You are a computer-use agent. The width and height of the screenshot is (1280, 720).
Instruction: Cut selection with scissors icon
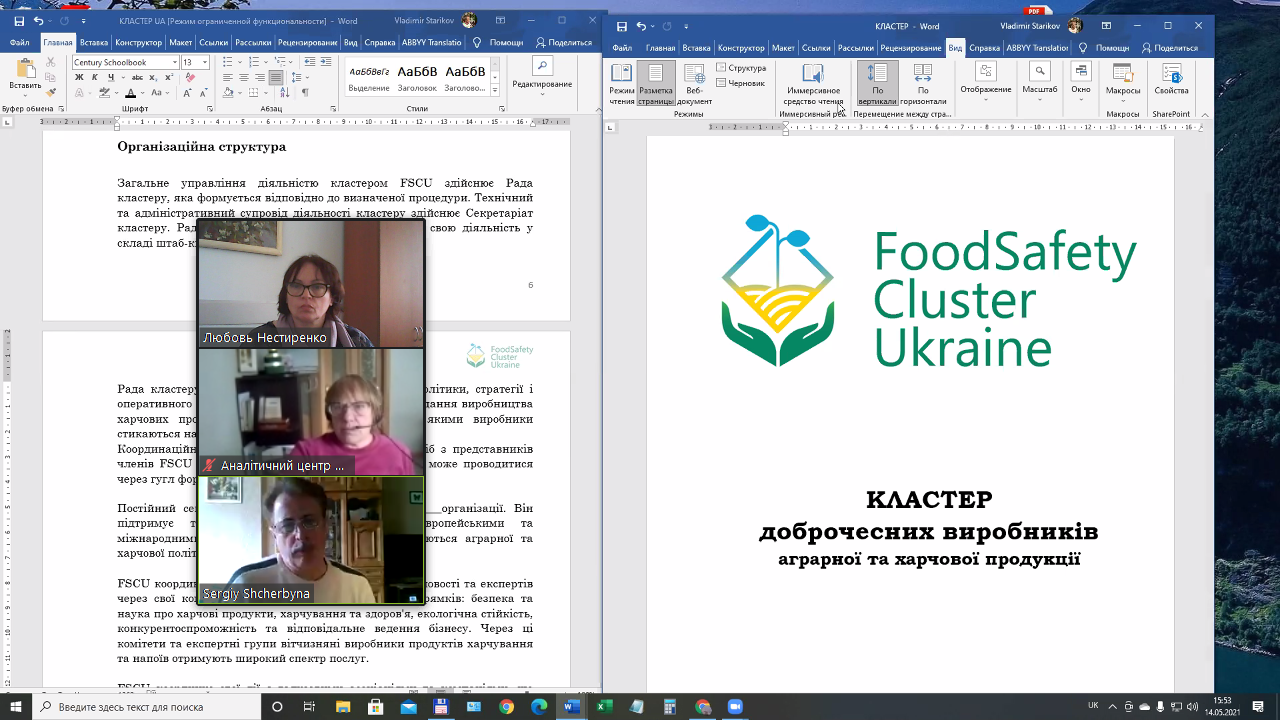click(50, 62)
